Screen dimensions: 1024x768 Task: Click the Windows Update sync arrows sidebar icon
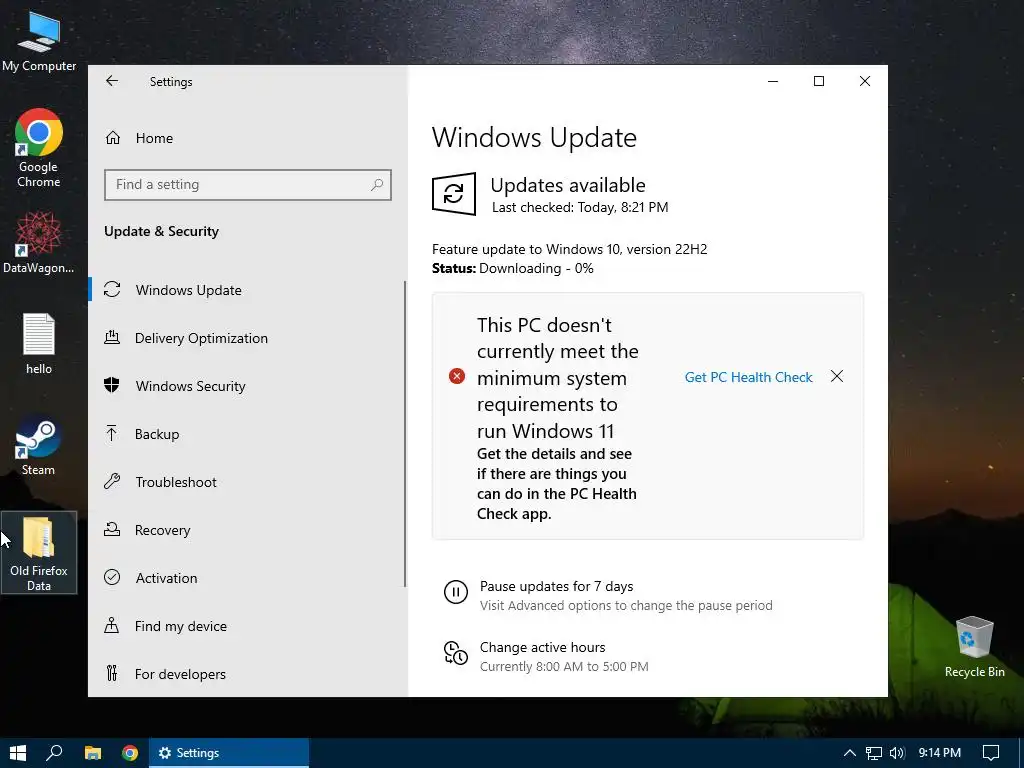(112, 289)
